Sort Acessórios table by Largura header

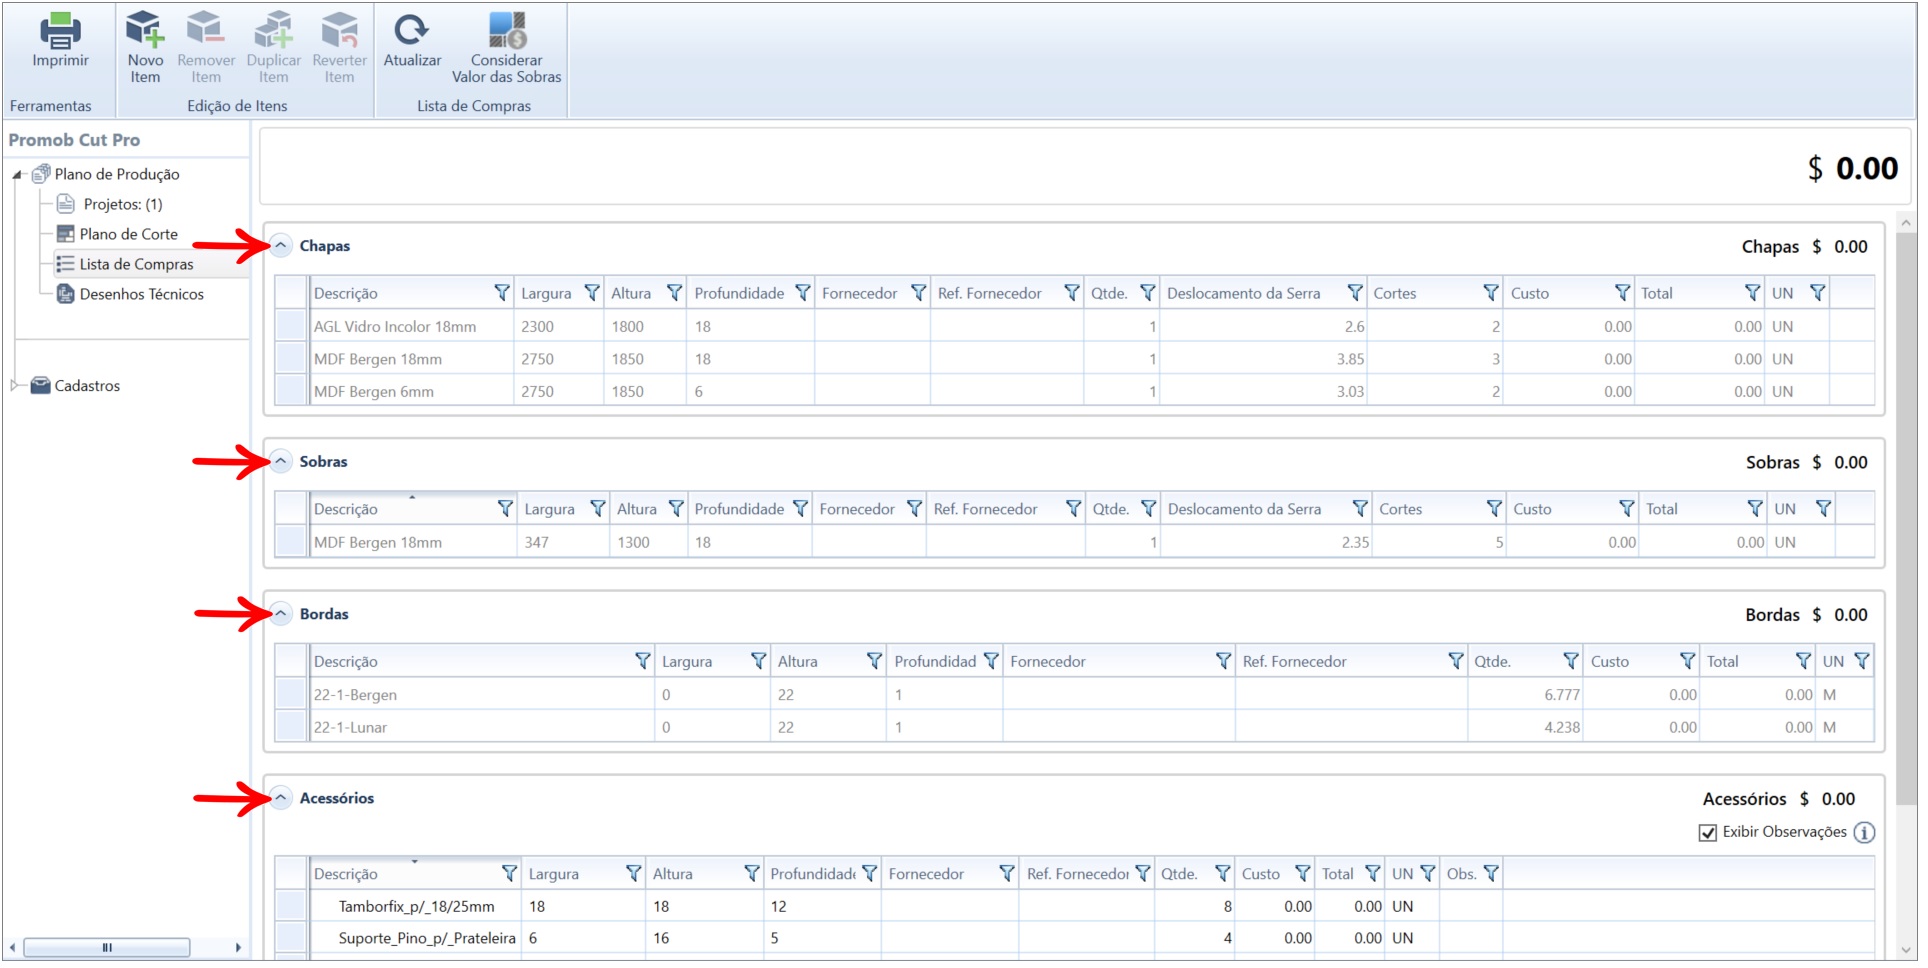[x=554, y=874]
